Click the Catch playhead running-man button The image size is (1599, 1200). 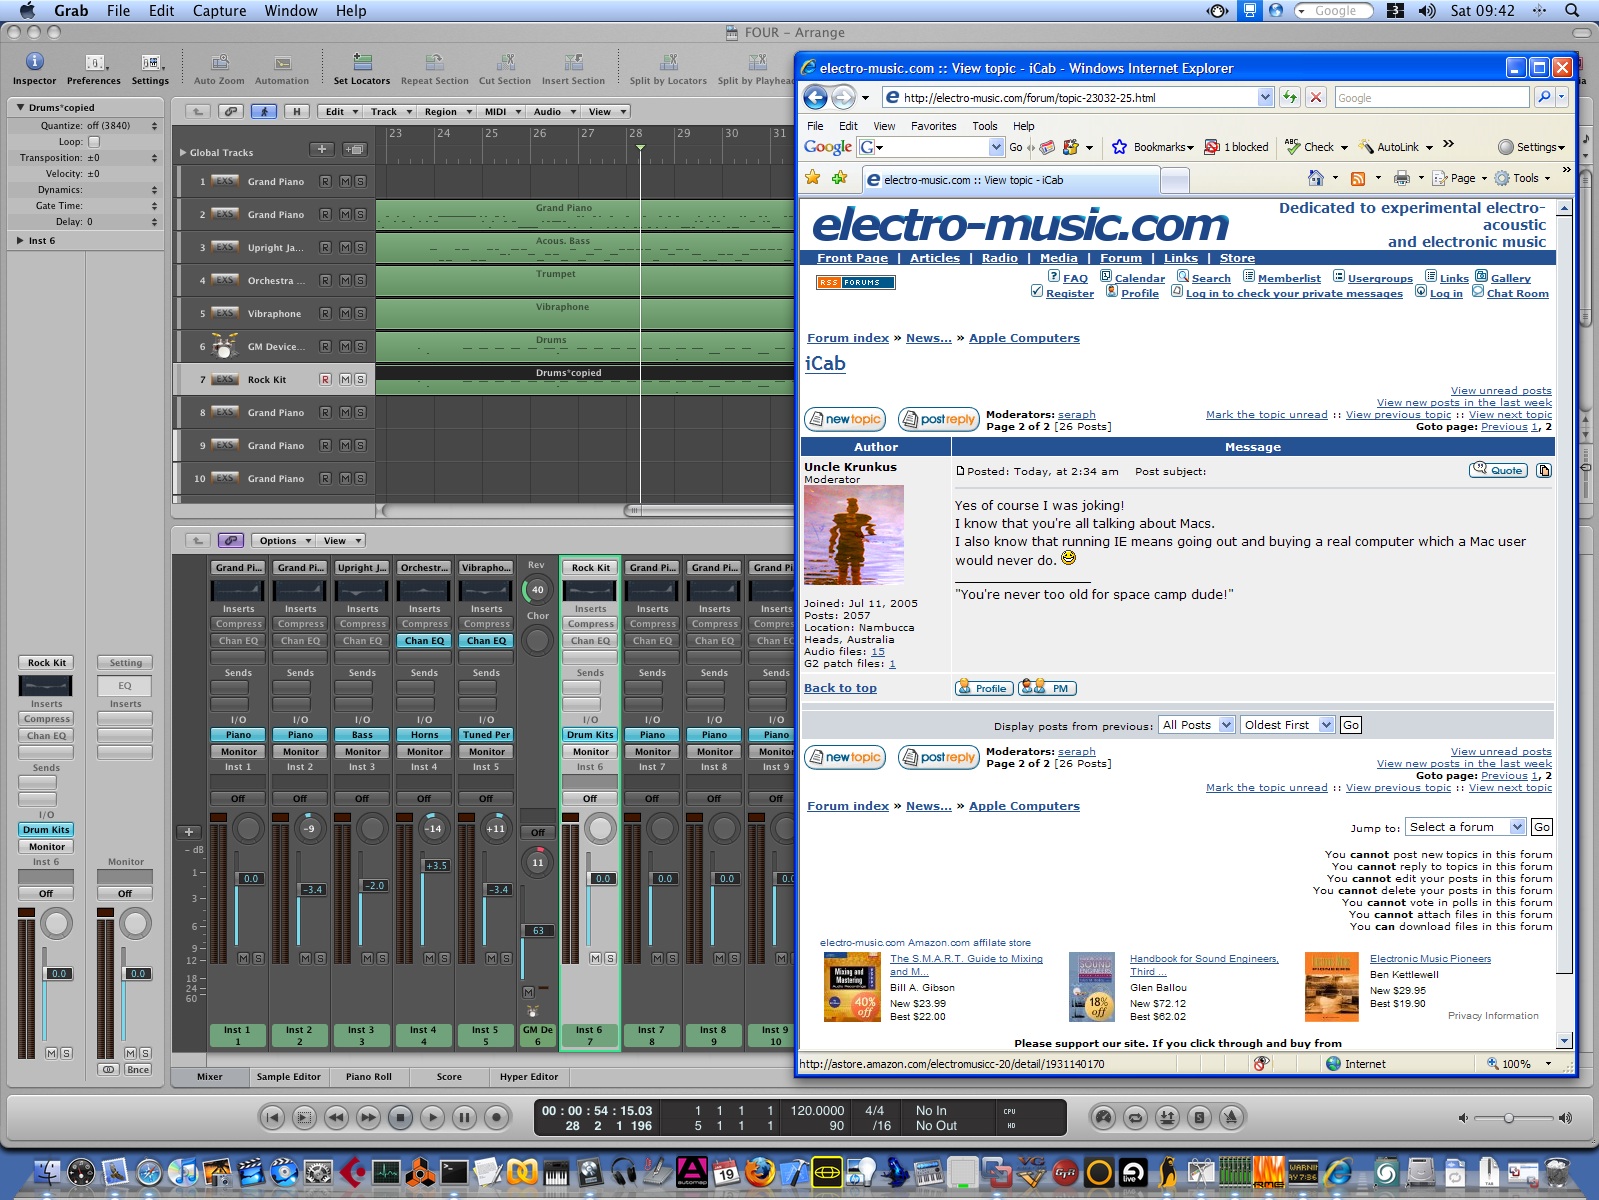coord(264,111)
